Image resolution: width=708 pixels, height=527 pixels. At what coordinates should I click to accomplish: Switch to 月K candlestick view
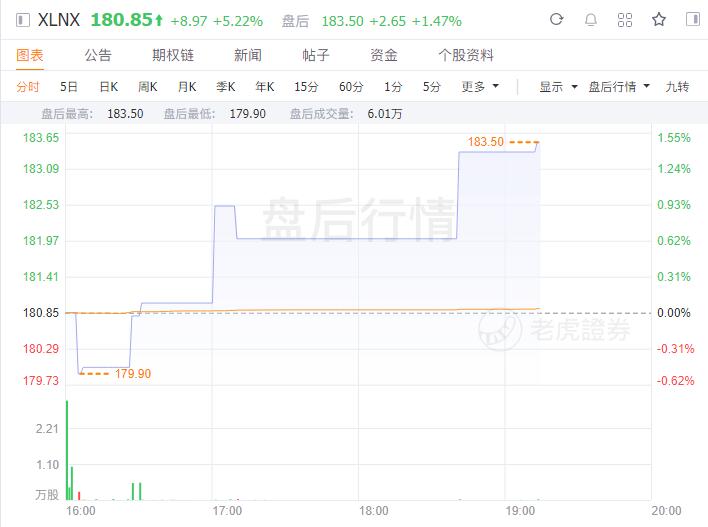(x=187, y=86)
